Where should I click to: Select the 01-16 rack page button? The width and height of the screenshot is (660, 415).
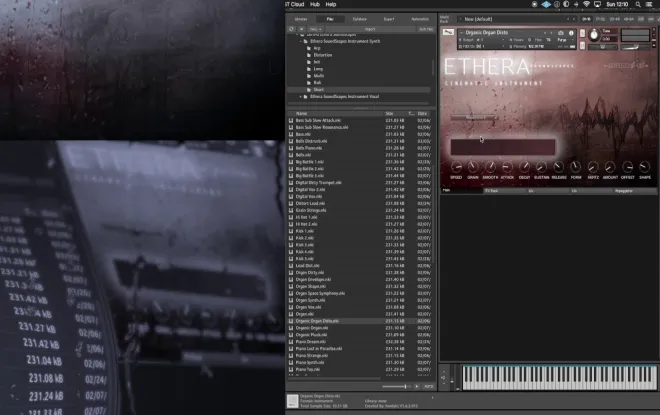[x=586, y=19]
